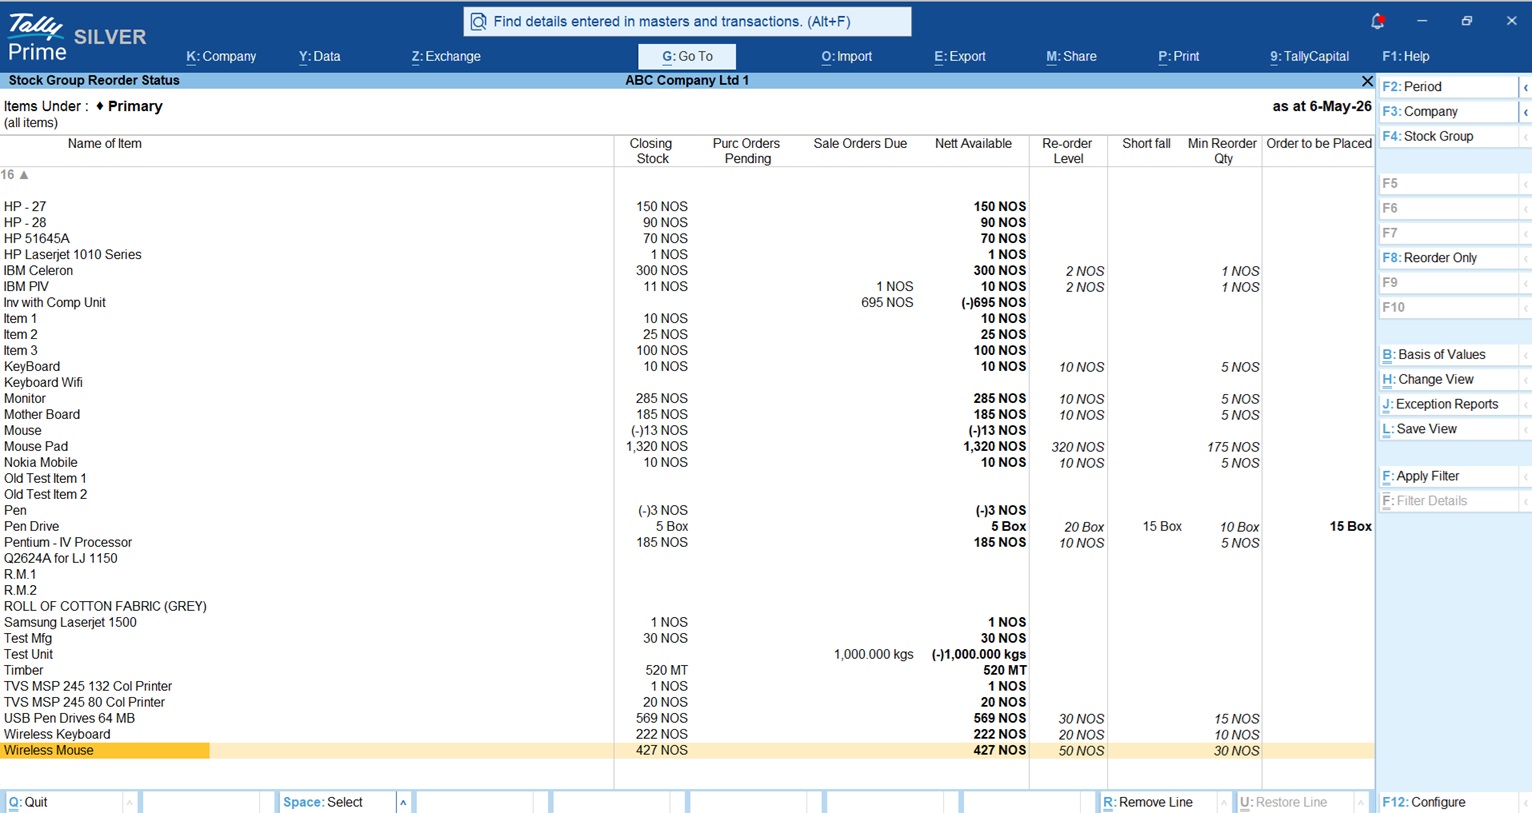Open the 9: TallyCapital menu
Screen dimensions: 1532x813
click(1310, 57)
